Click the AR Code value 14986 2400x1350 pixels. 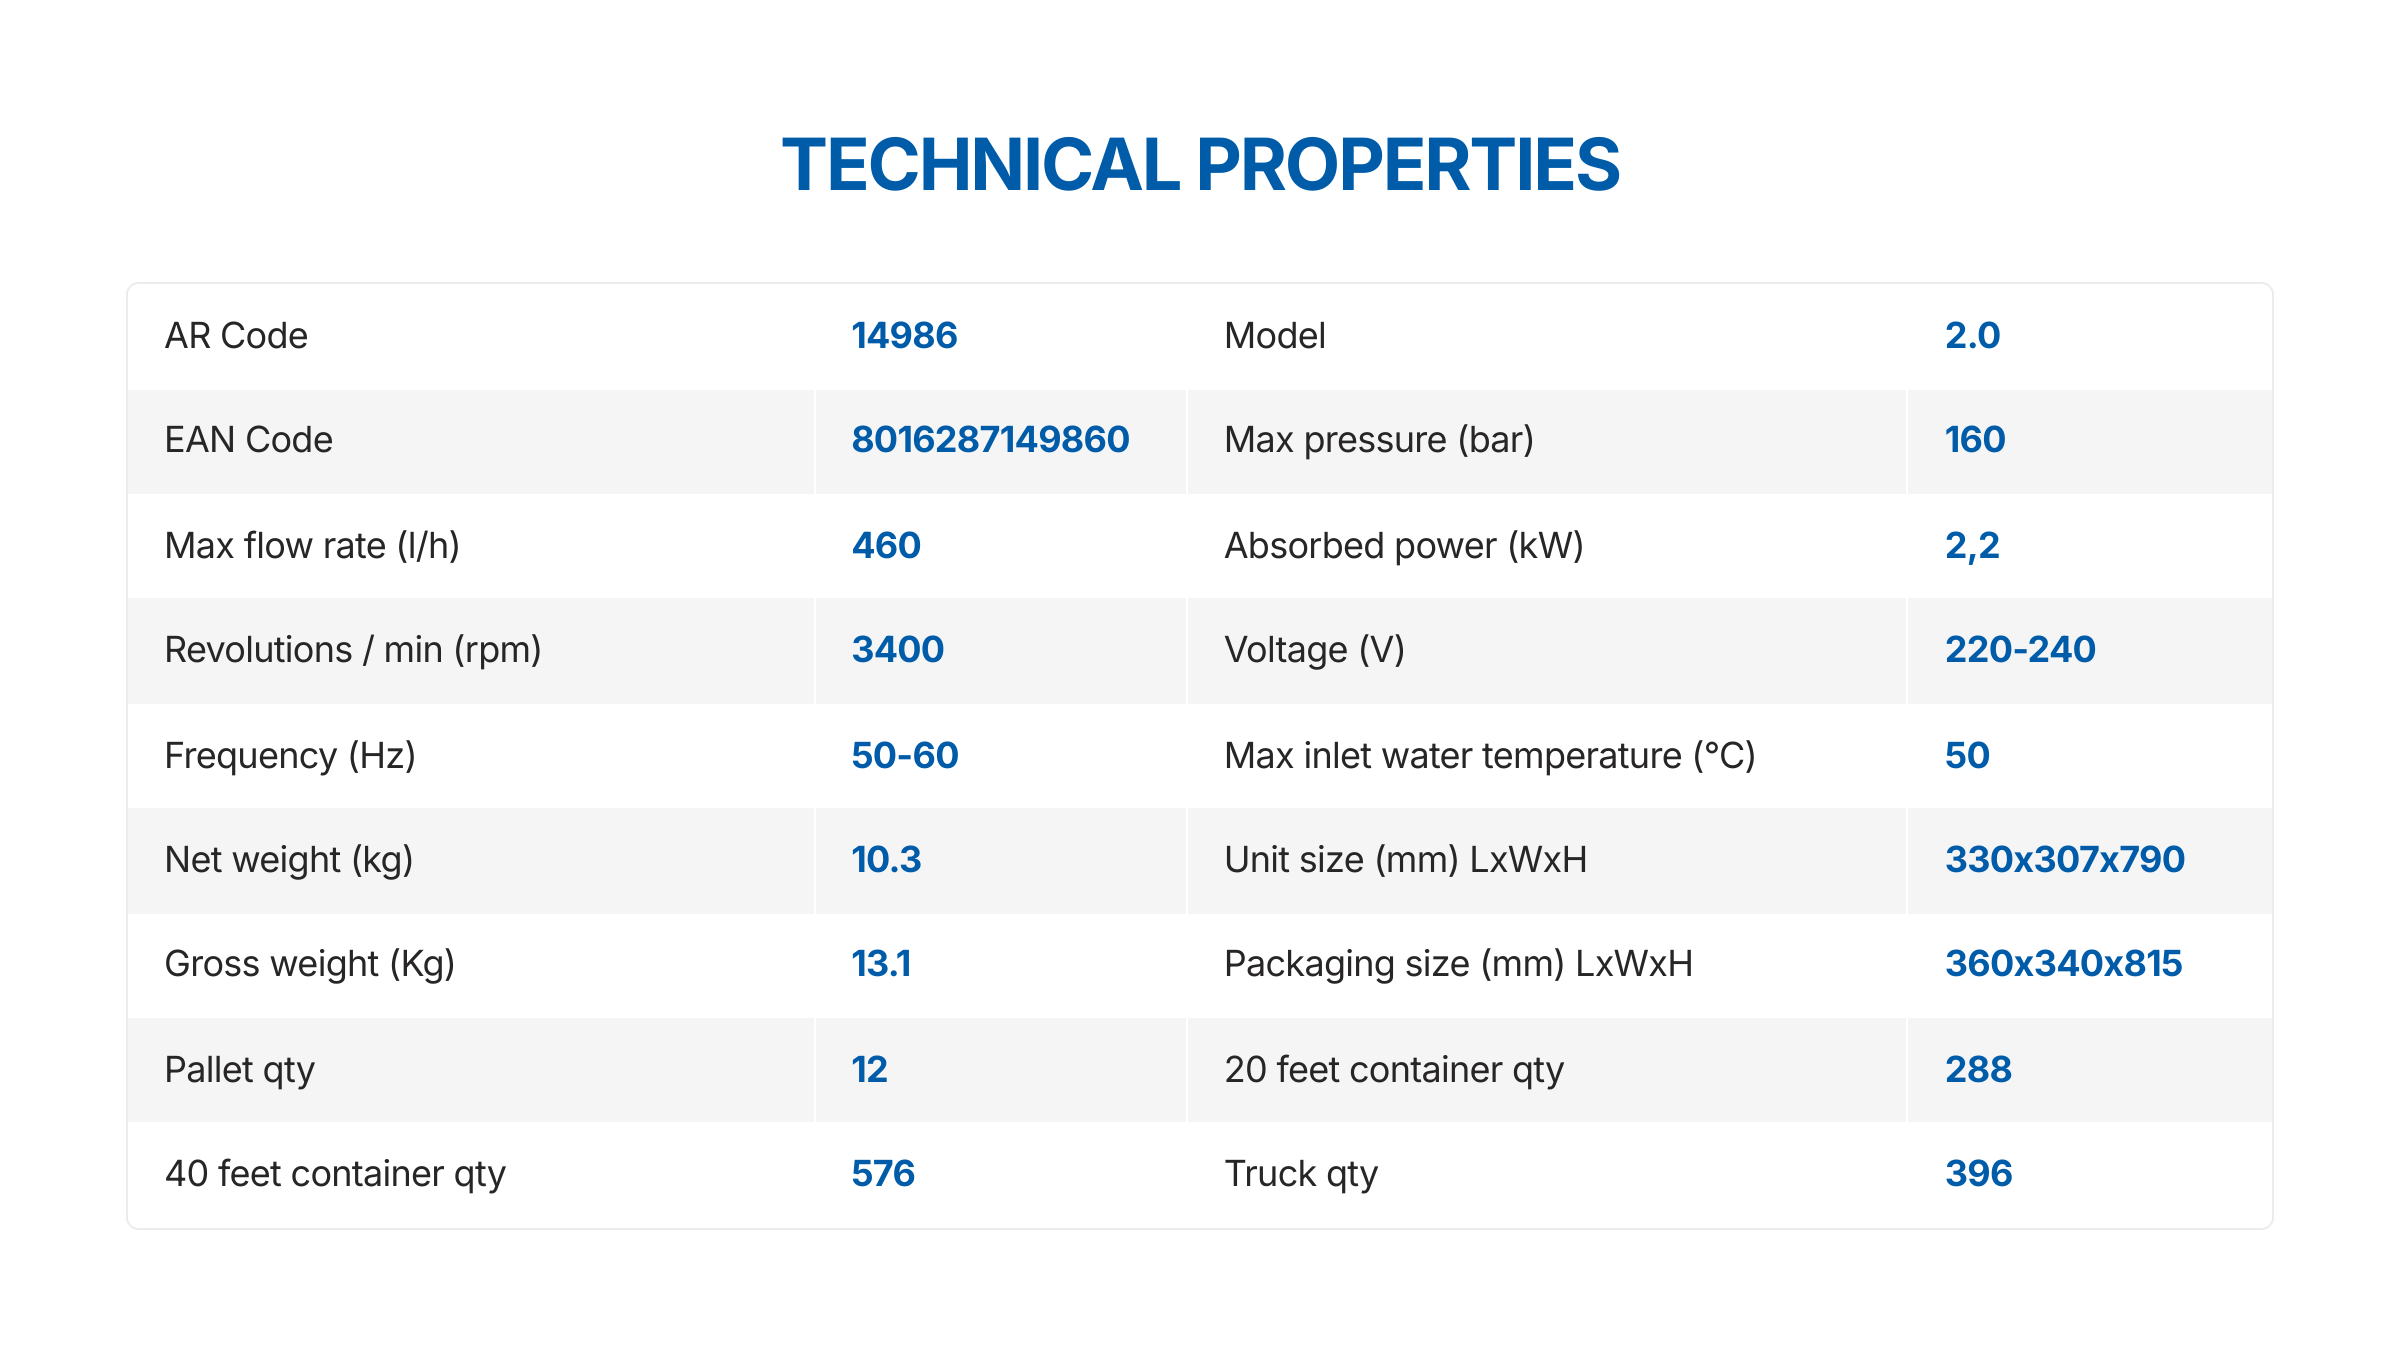click(904, 336)
